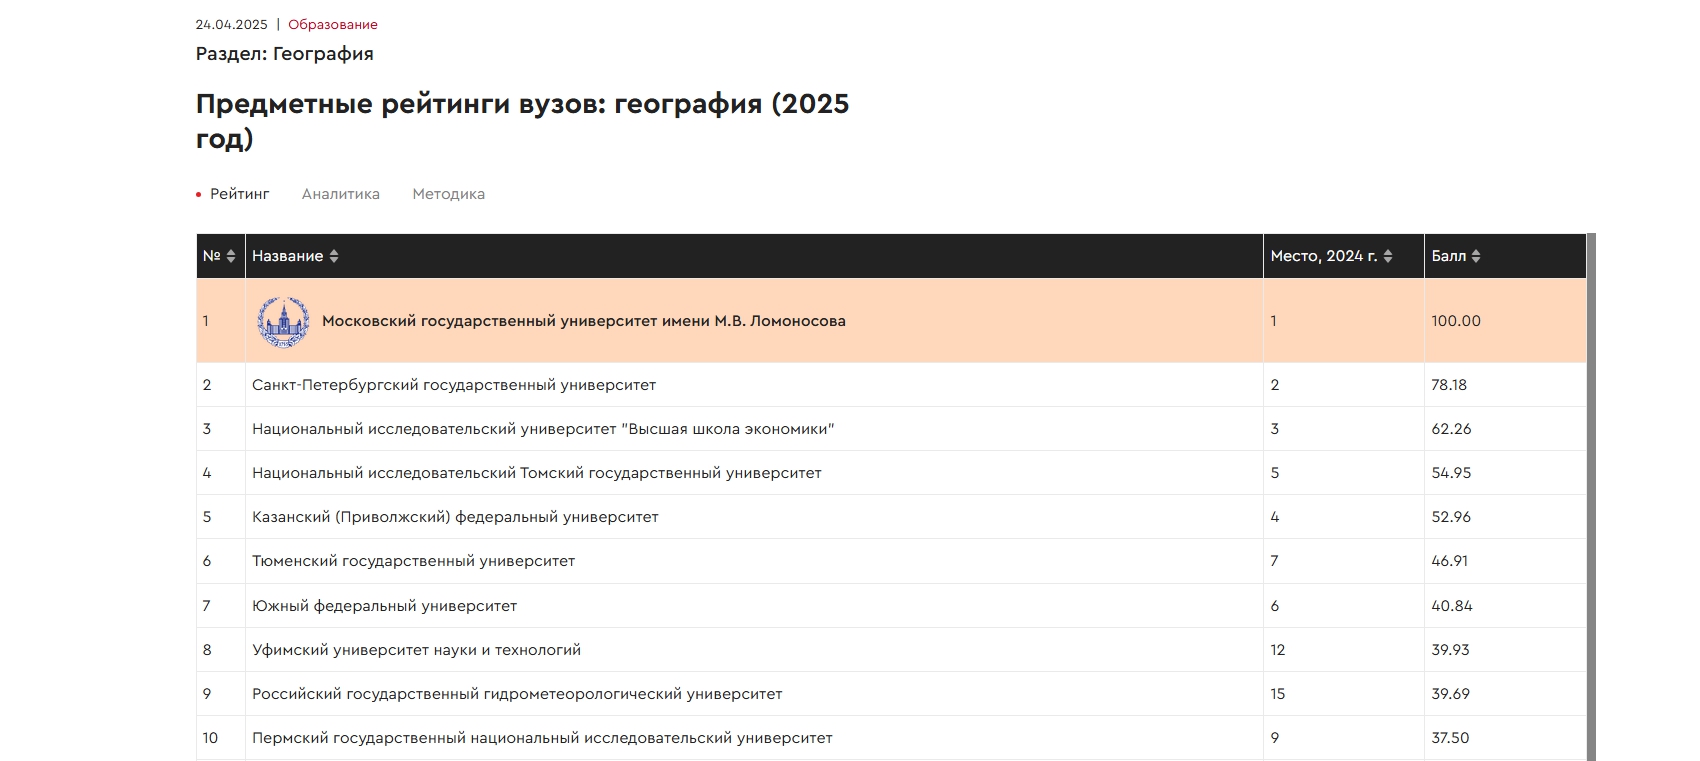The height and width of the screenshot is (761, 1700).
Task: Select Уфимский университет науки и технологий
Action: pyautogui.click(x=417, y=650)
